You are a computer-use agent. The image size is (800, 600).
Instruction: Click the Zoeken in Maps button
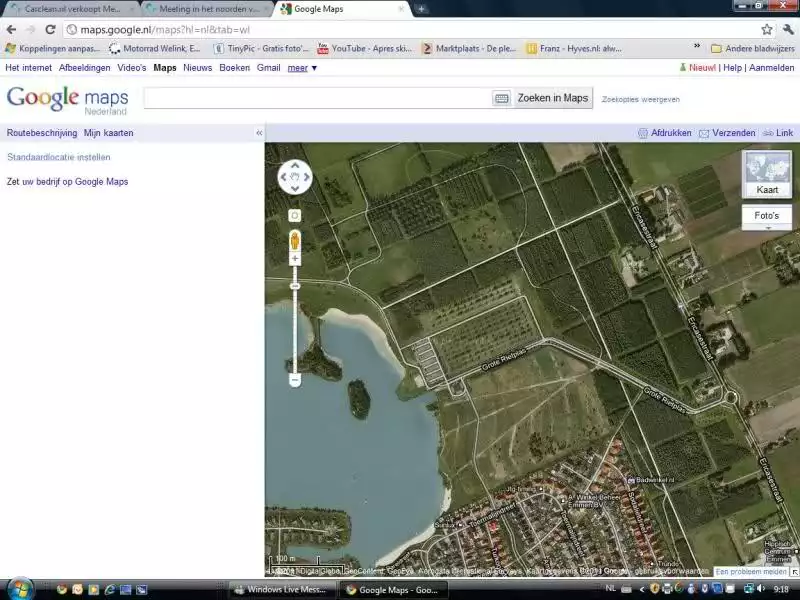[x=553, y=97]
